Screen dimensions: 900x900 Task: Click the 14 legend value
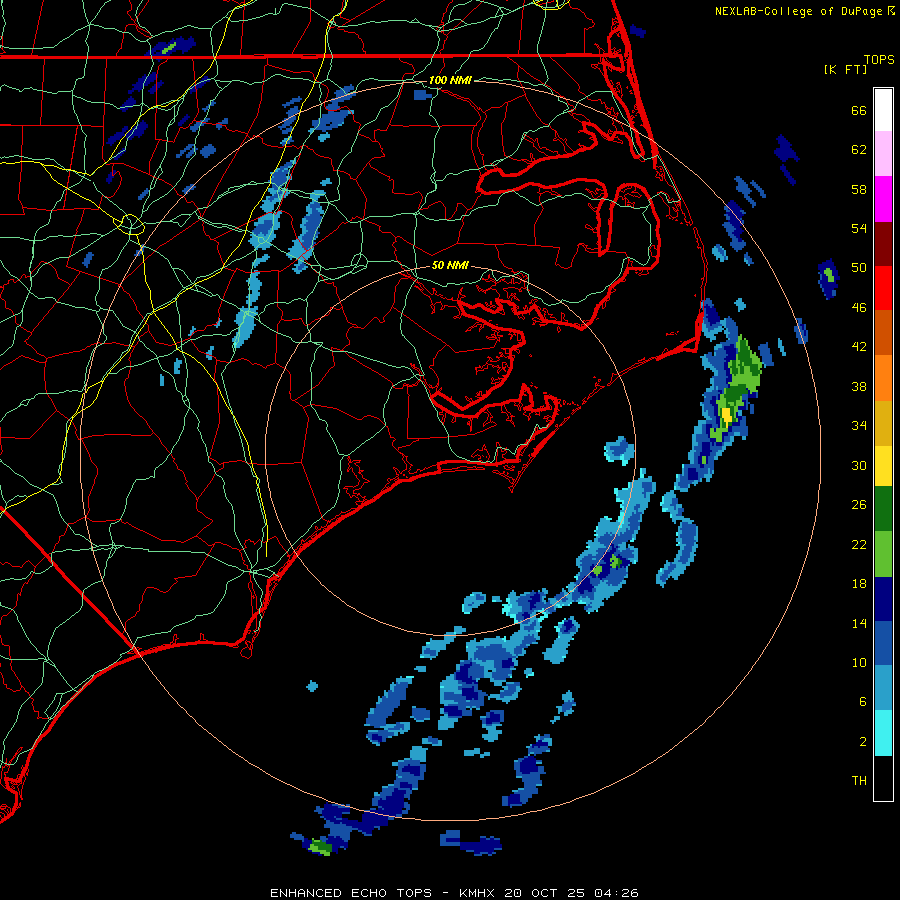(x=859, y=623)
